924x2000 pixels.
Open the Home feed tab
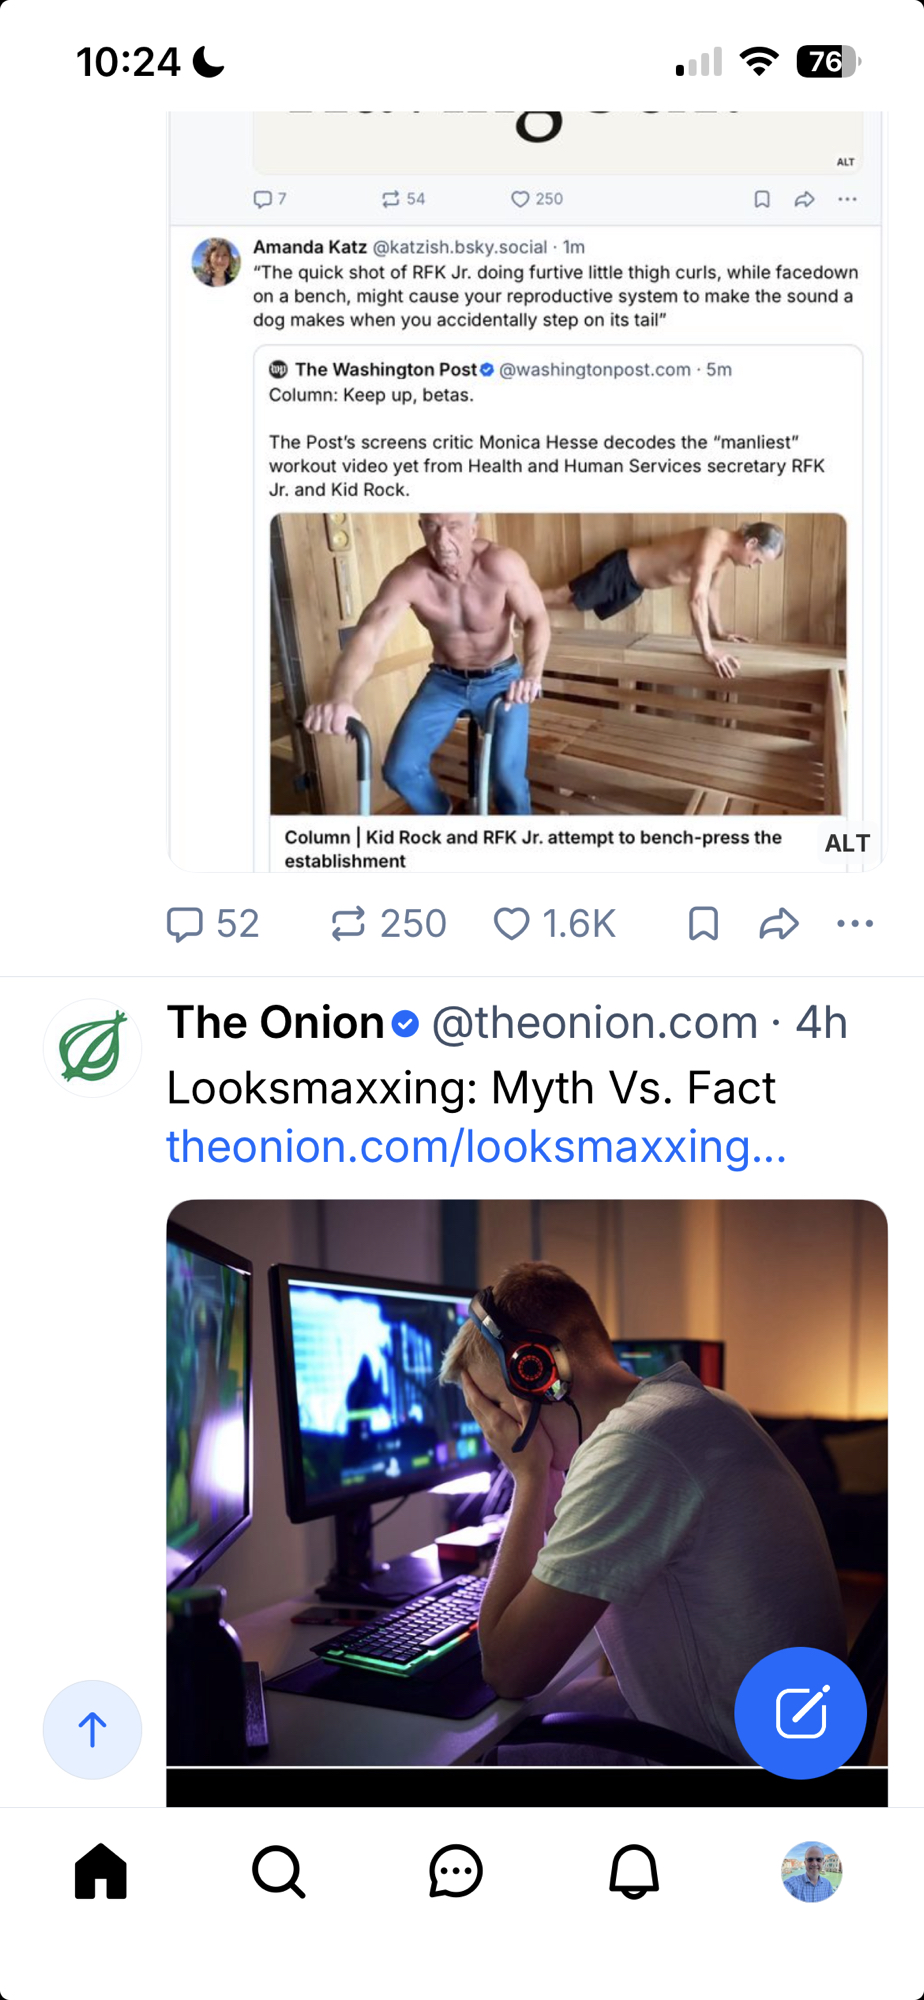pyautogui.click(x=101, y=1871)
